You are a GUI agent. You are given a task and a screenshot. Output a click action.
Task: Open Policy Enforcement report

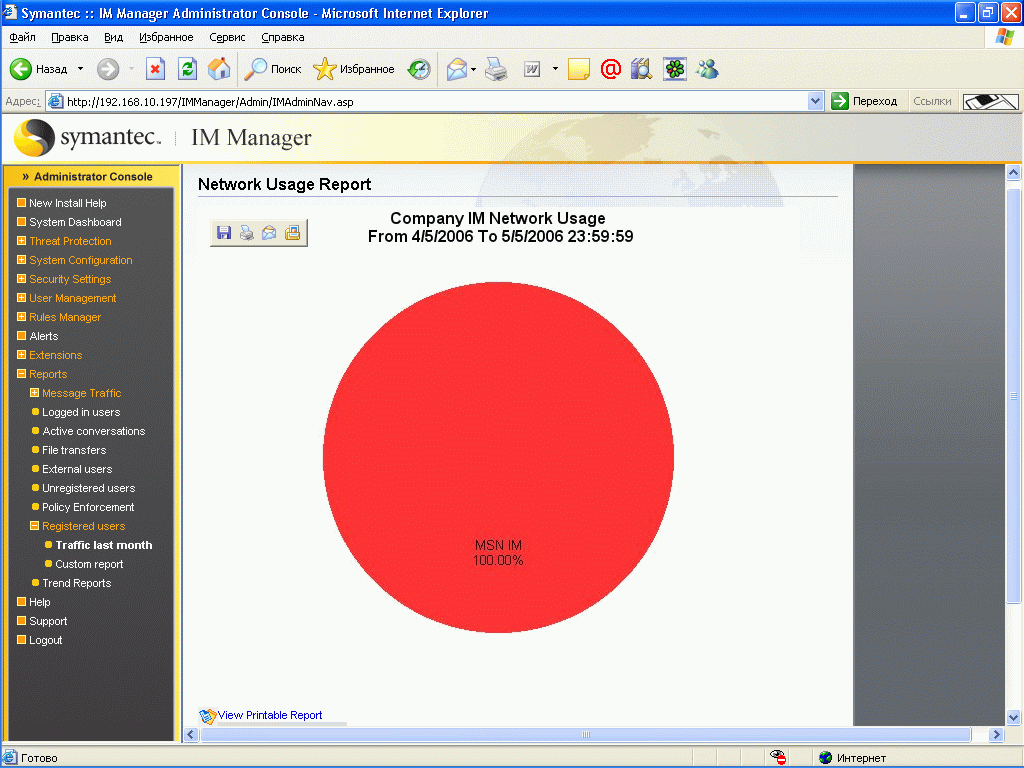coord(88,507)
